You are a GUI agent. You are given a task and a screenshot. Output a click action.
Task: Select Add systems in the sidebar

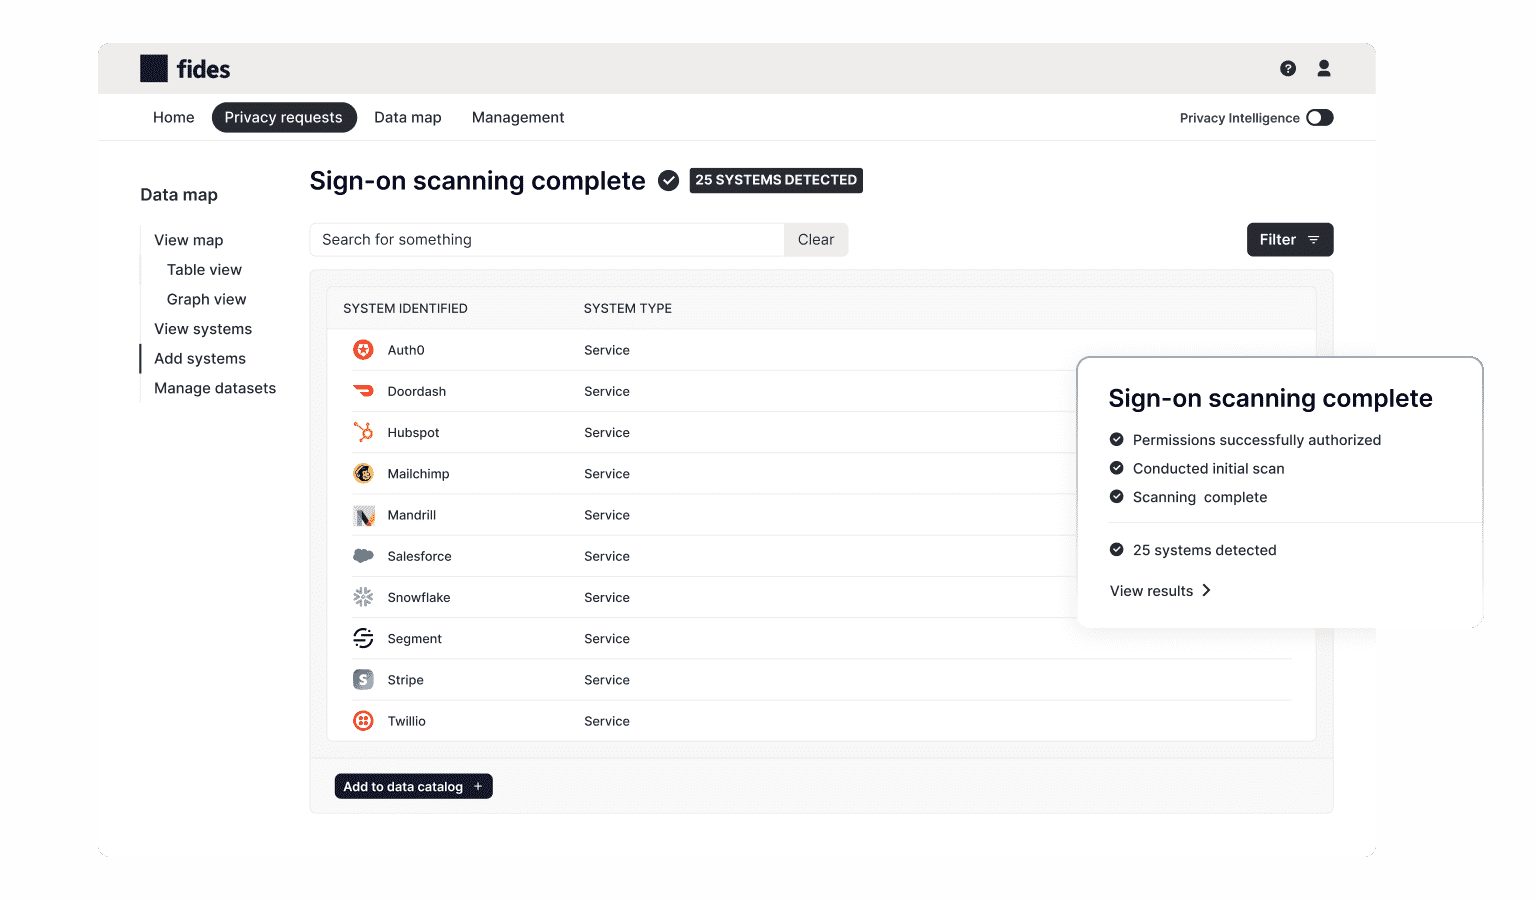click(x=200, y=358)
